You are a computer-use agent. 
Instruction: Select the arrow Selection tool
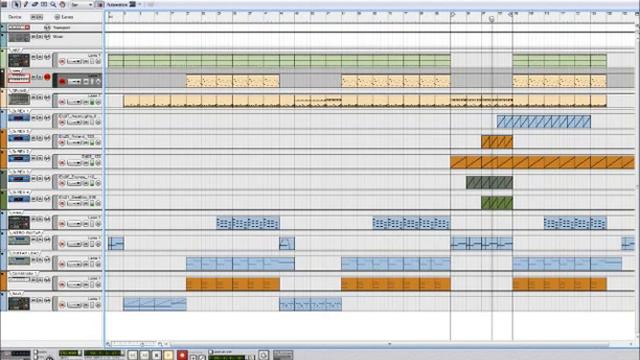click(x=16, y=4)
